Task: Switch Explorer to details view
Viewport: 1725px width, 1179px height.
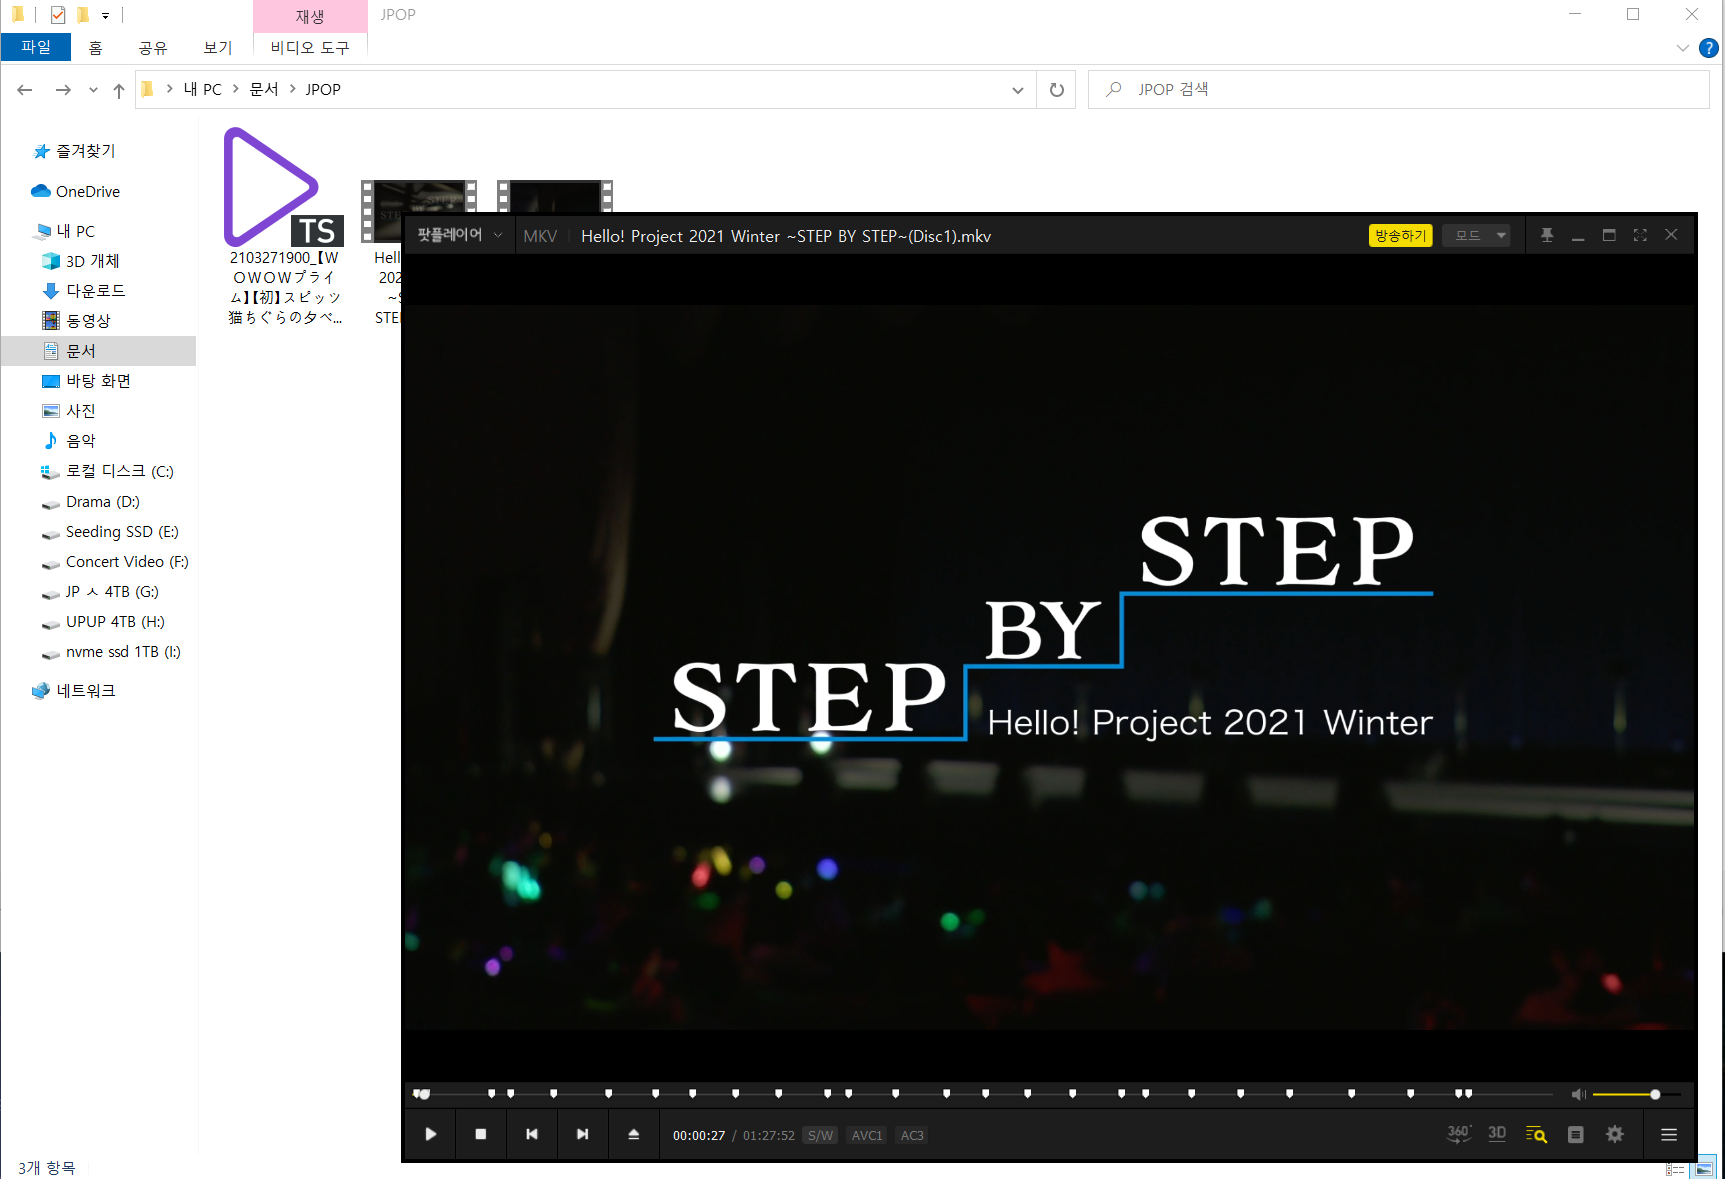Action: 1676,1169
